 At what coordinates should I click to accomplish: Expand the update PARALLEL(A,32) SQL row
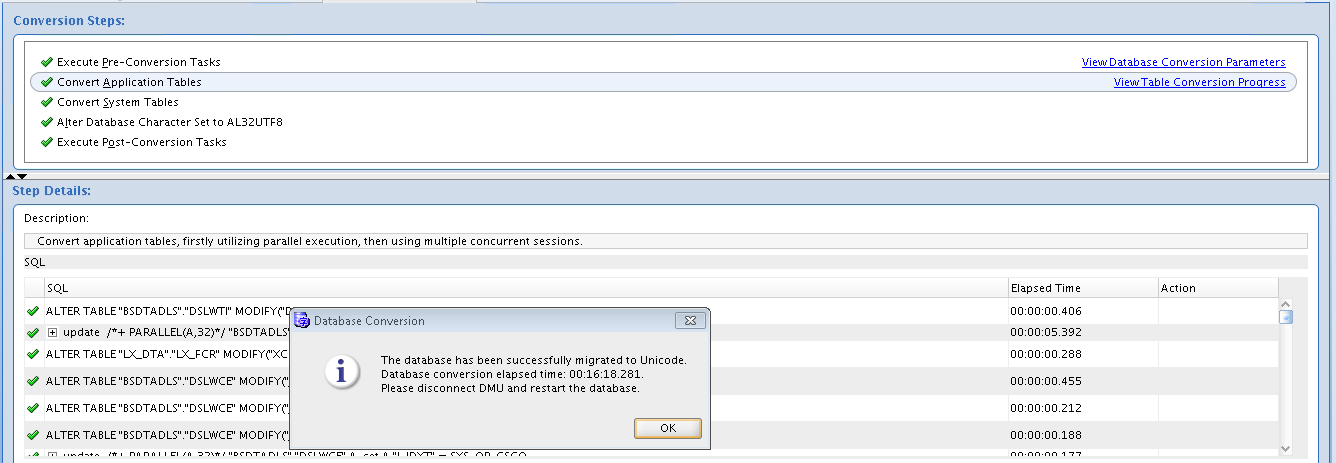[x=52, y=332]
